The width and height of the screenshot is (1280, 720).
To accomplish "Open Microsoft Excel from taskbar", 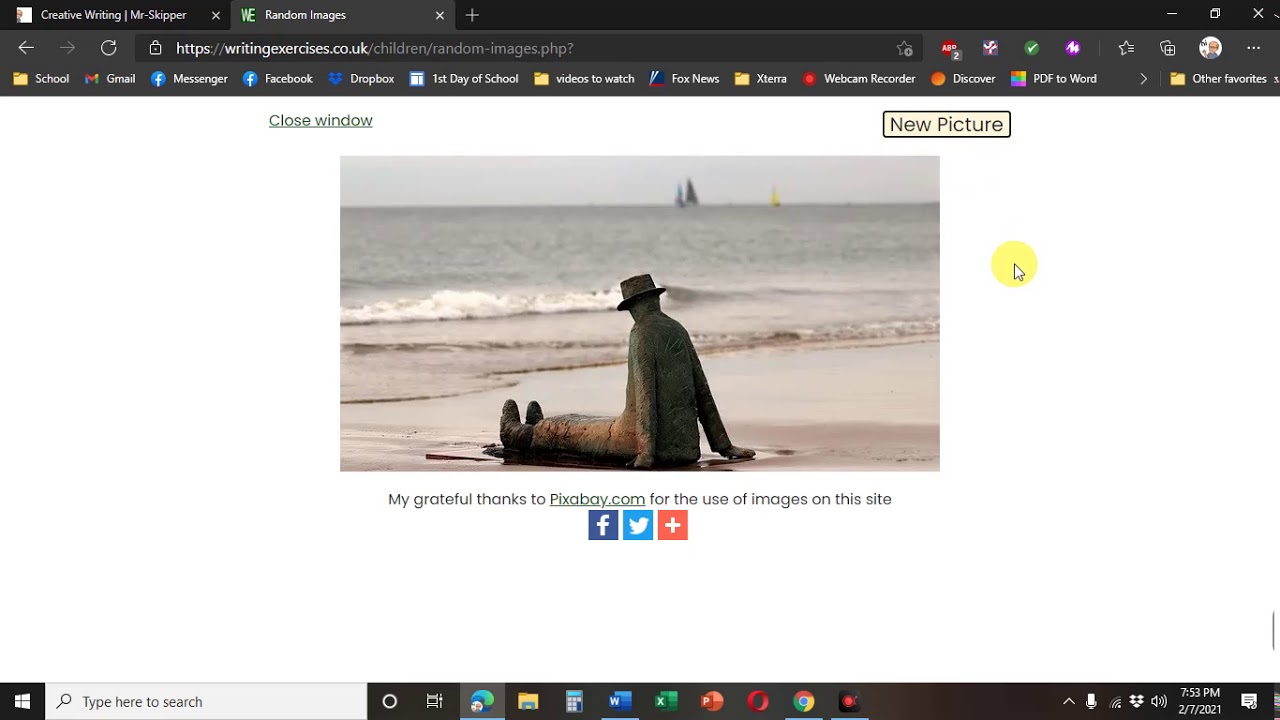I will coord(665,701).
